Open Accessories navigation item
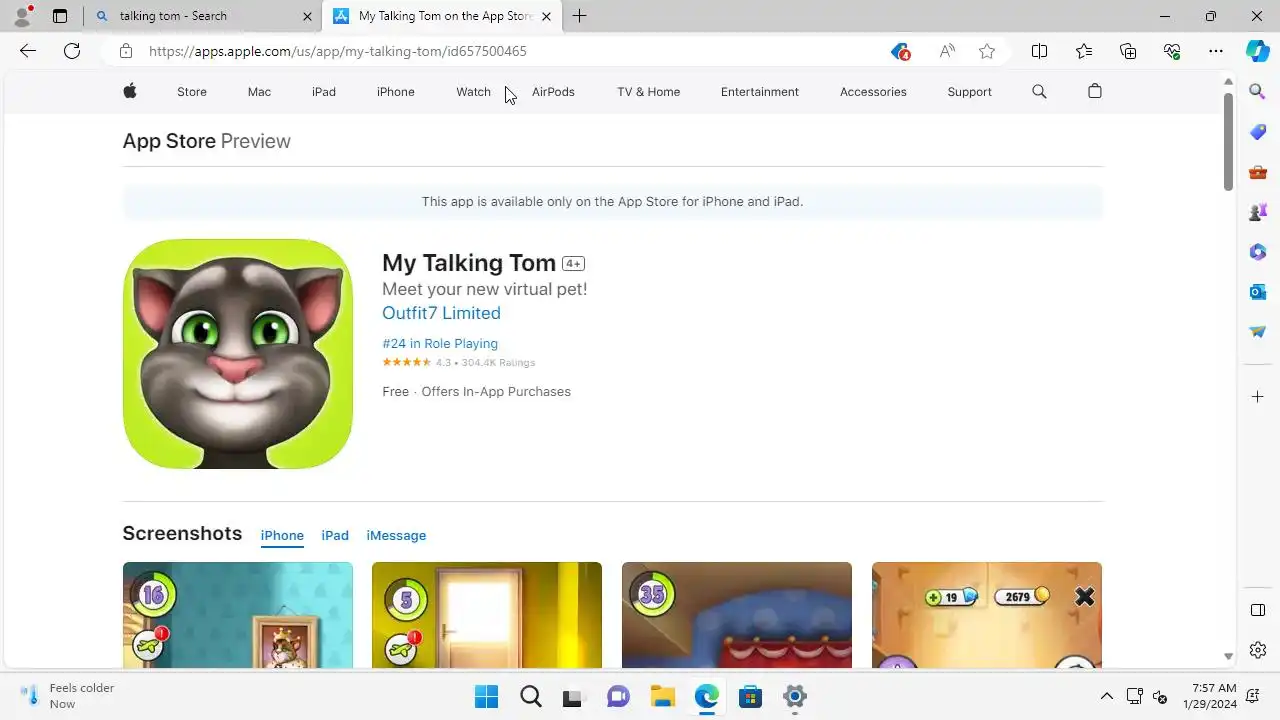 (x=873, y=92)
